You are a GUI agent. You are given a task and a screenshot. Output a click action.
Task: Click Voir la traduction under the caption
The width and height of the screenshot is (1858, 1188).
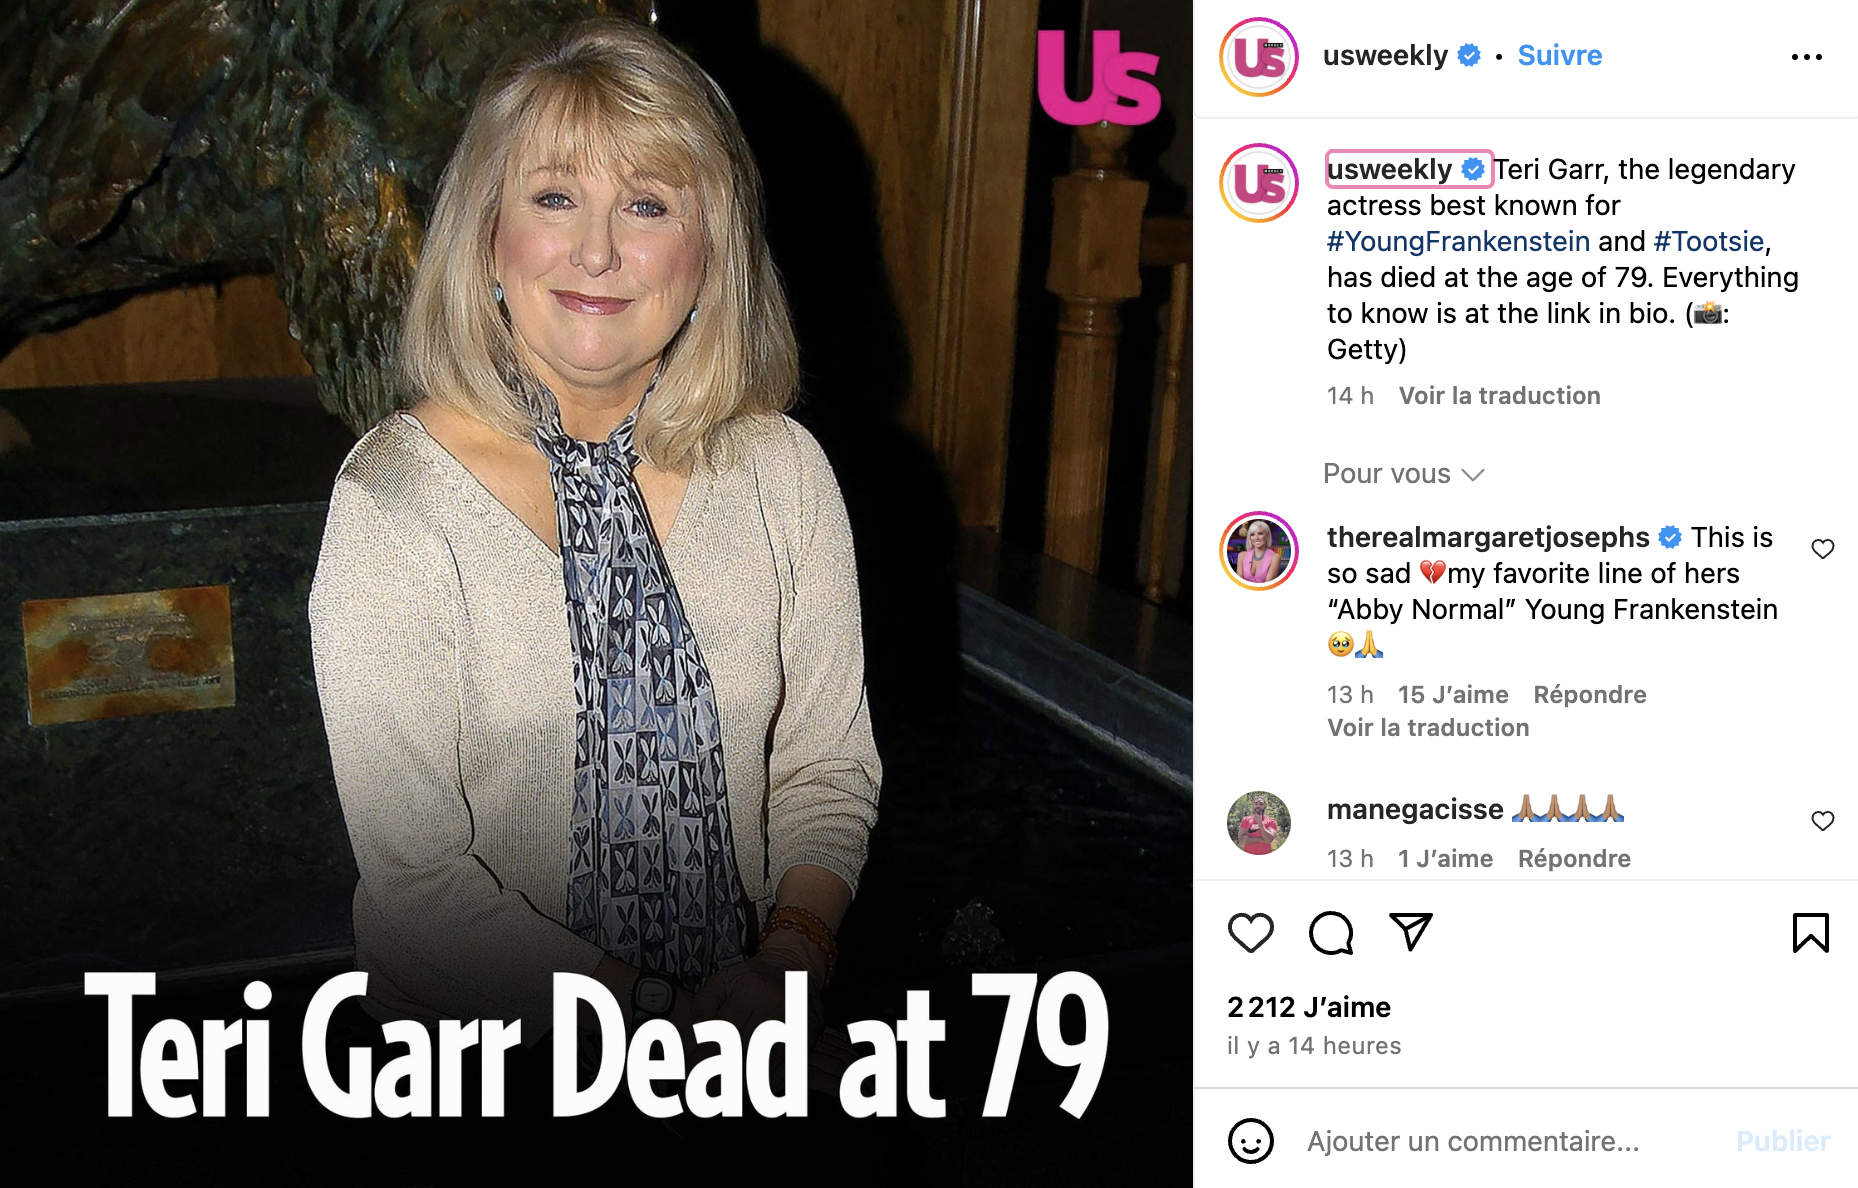[x=1499, y=396]
